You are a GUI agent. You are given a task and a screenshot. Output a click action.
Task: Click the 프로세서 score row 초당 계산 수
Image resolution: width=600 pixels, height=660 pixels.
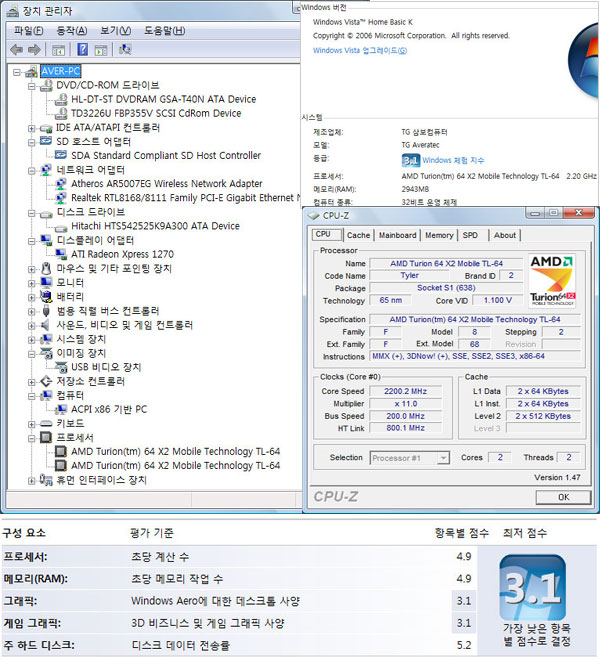(238, 557)
